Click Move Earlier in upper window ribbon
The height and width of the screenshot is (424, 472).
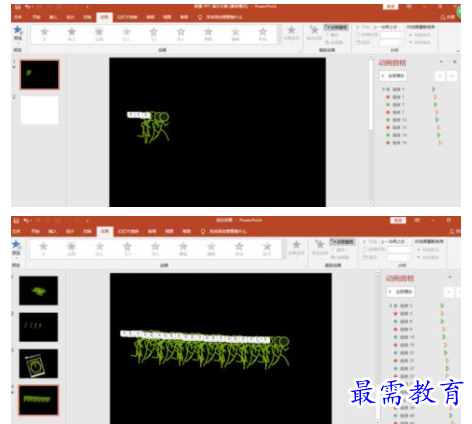tap(420, 35)
